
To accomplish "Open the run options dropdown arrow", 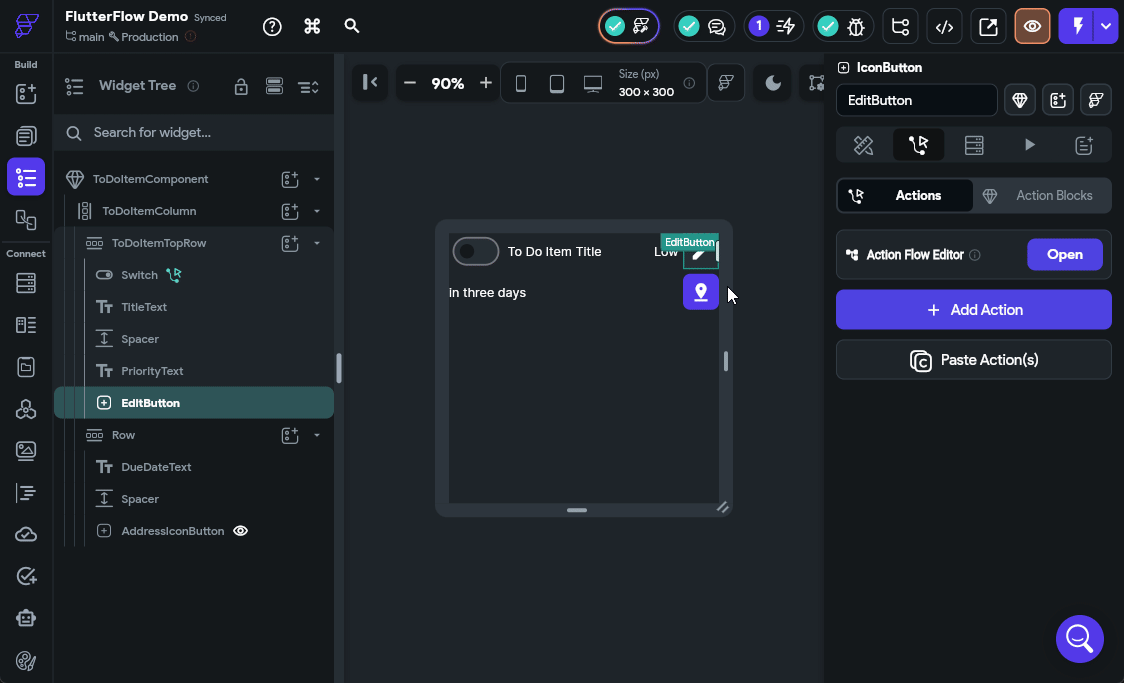I will pos(1106,27).
